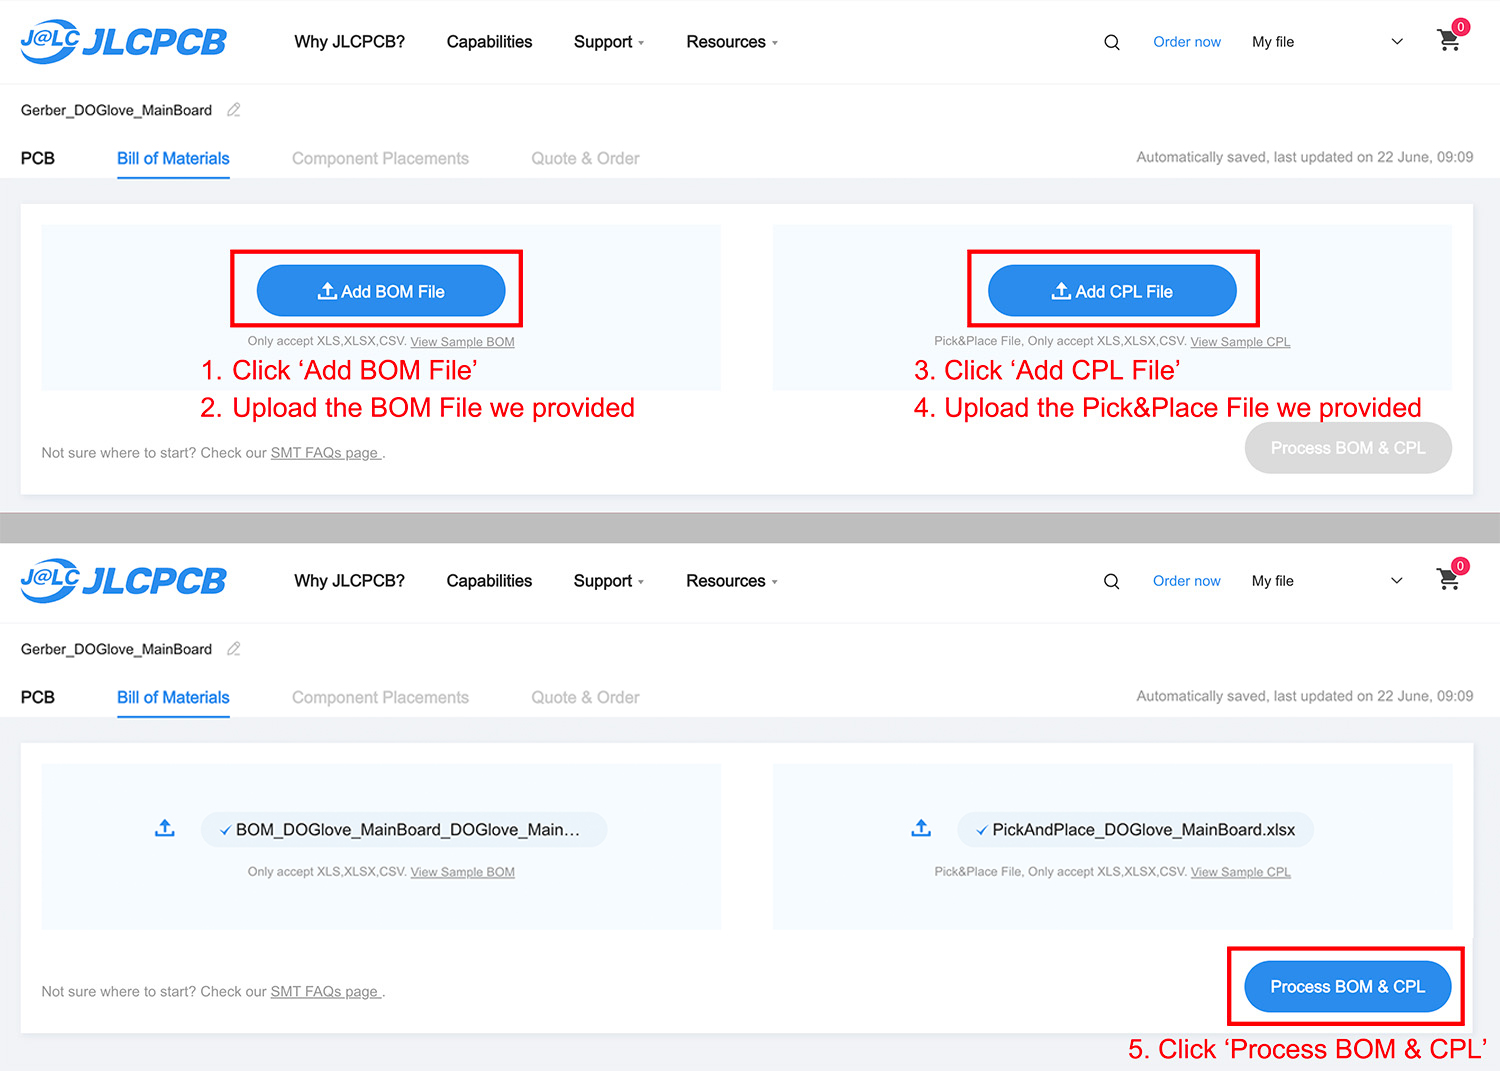Open the Component Placements tab in the bottom screenshot
The height and width of the screenshot is (1071, 1500).
pyautogui.click(x=380, y=697)
